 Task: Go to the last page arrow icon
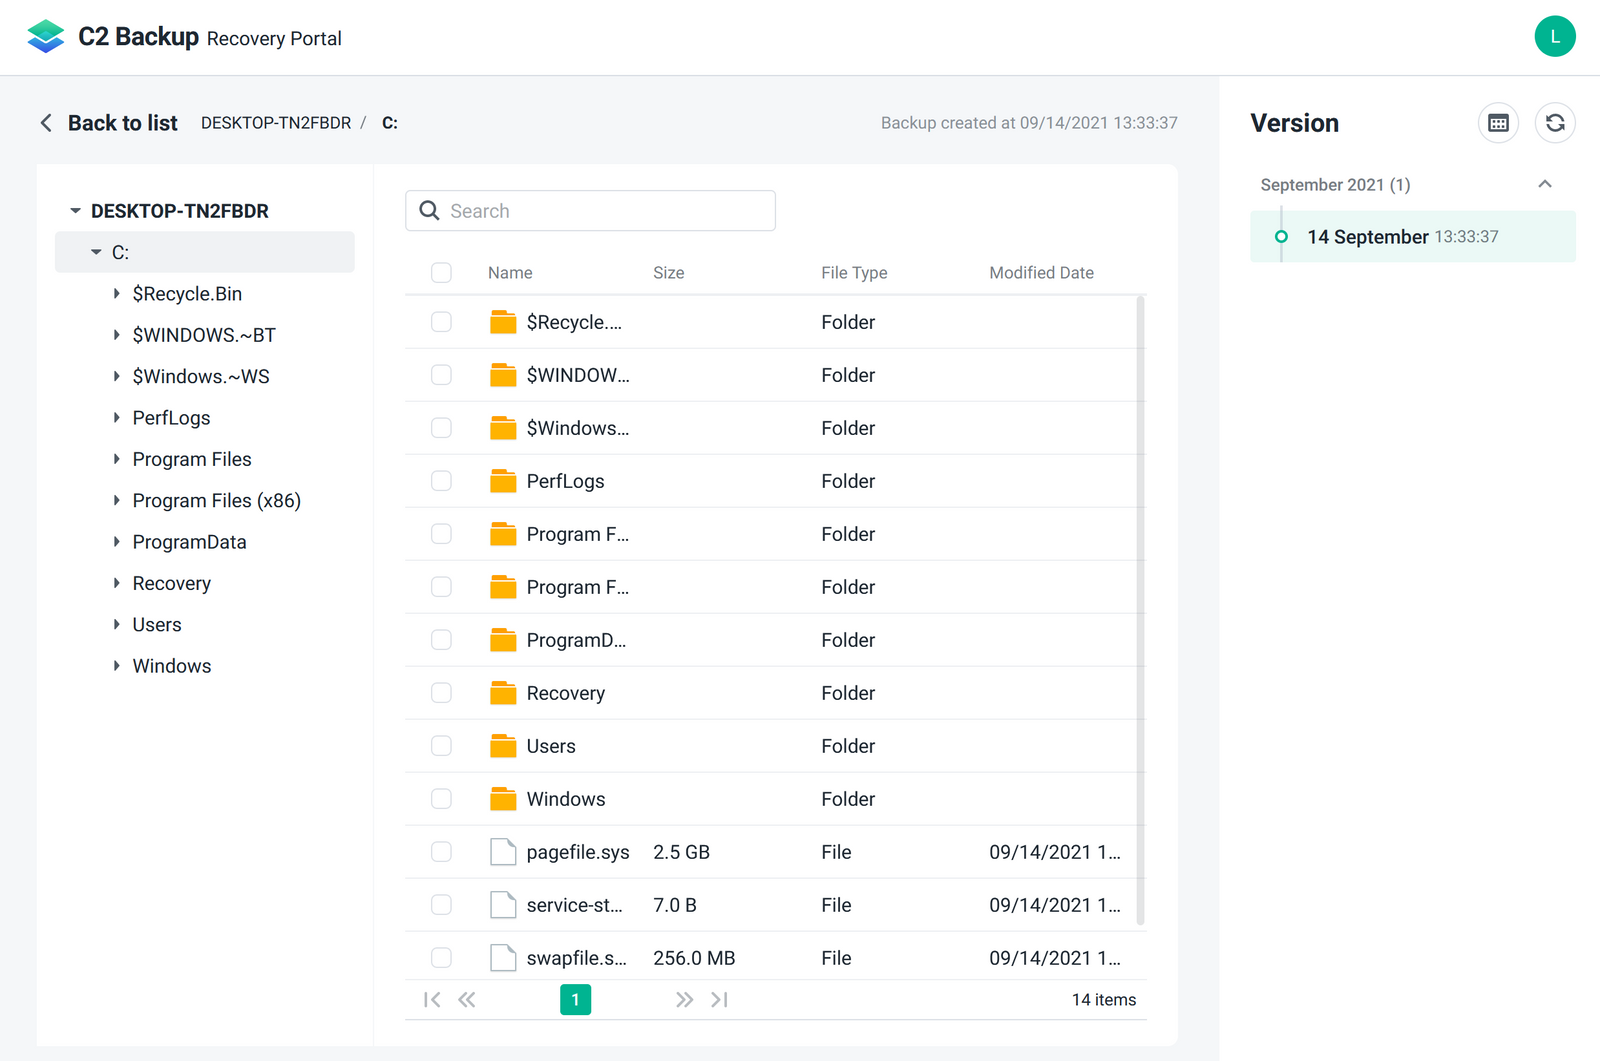(x=719, y=1000)
